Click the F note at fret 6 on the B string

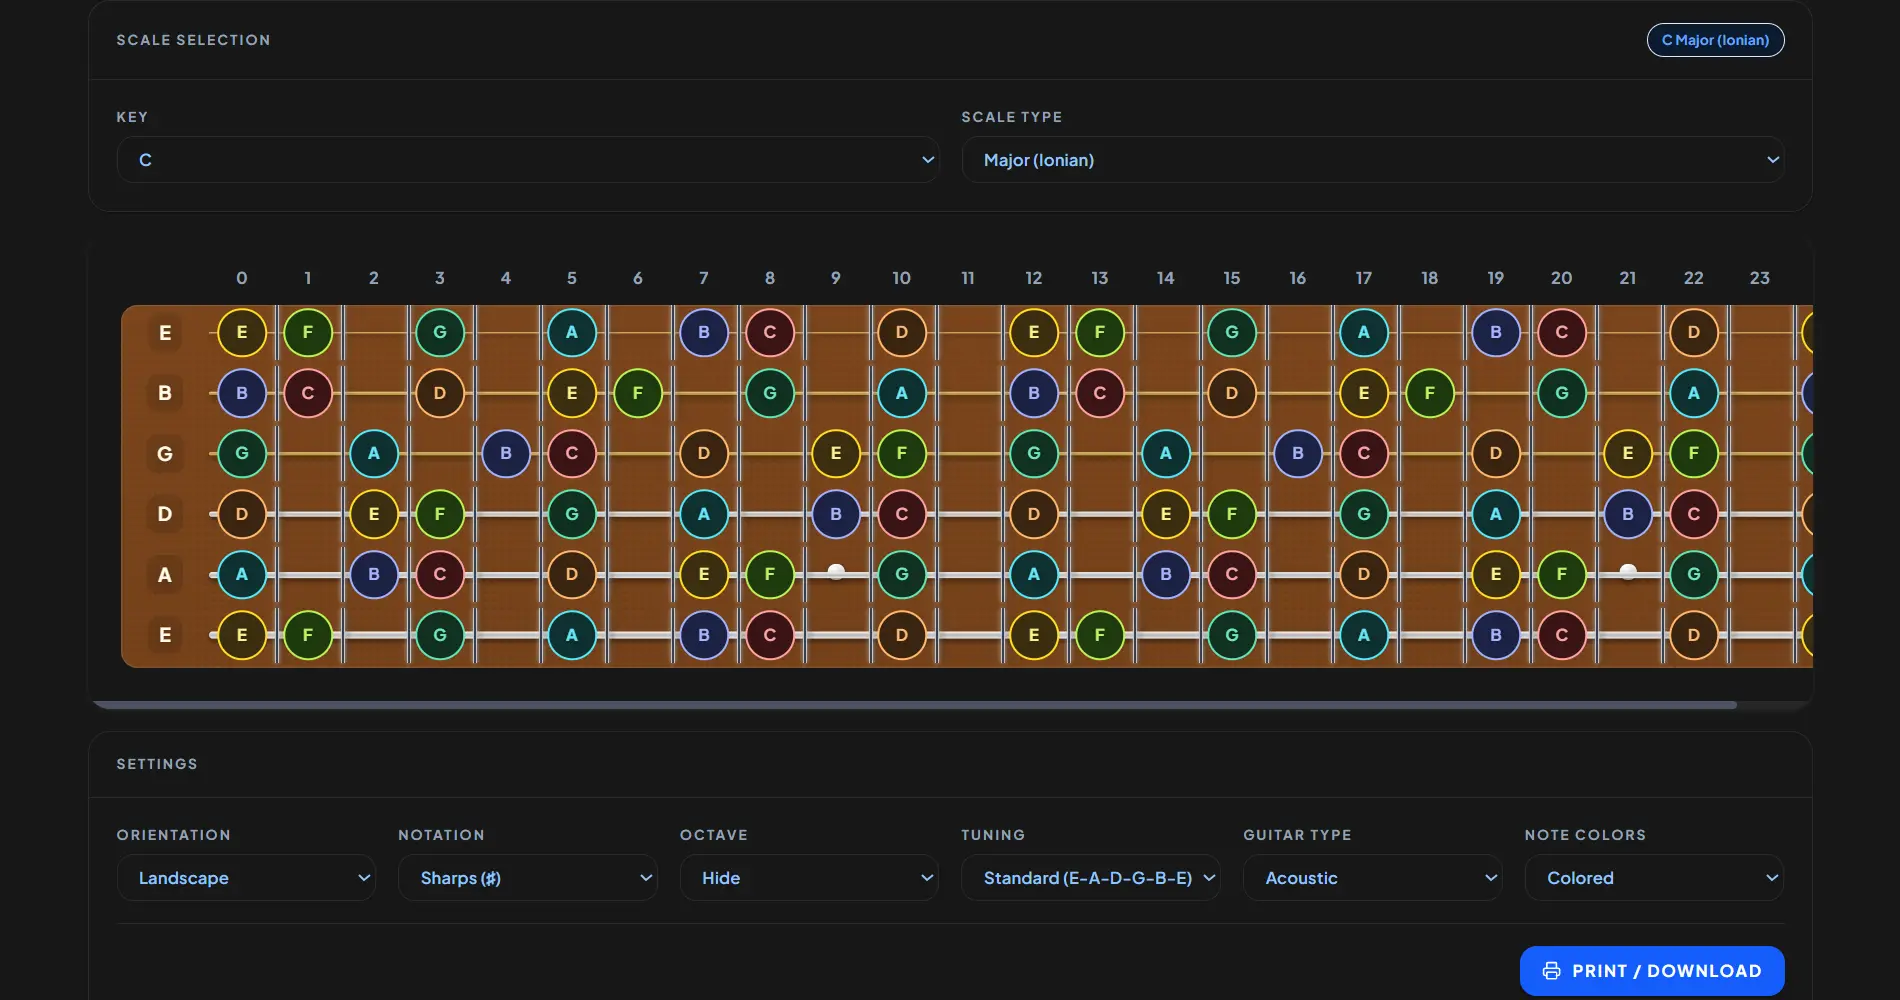tap(638, 393)
